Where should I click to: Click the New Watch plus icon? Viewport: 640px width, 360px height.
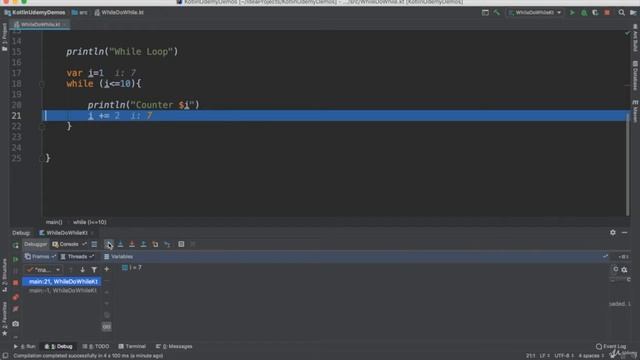pyautogui.click(x=107, y=269)
